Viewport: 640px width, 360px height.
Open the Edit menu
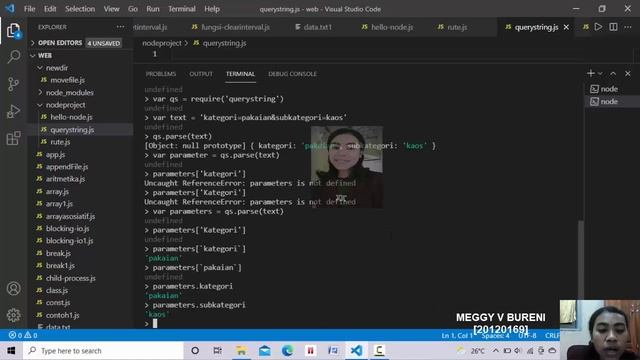[50, 9]
